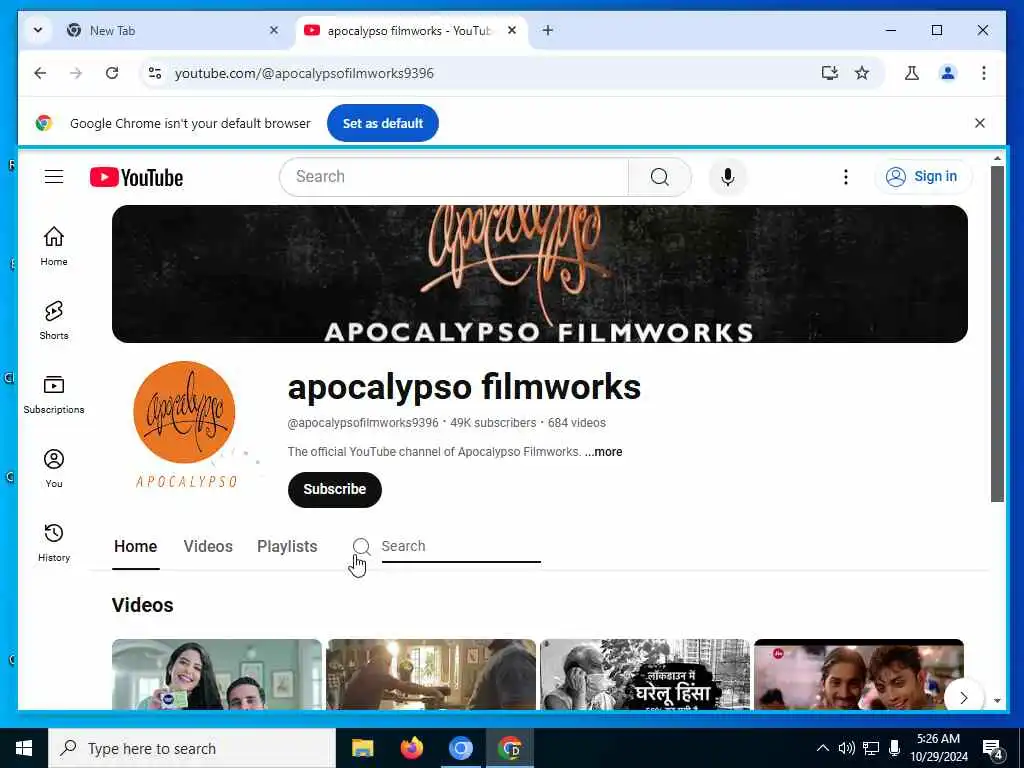Viewport: 1024px width, 768px height.
Task: Open Chrome profile icon
Action: pyautogui.click(x=948, y=73)
